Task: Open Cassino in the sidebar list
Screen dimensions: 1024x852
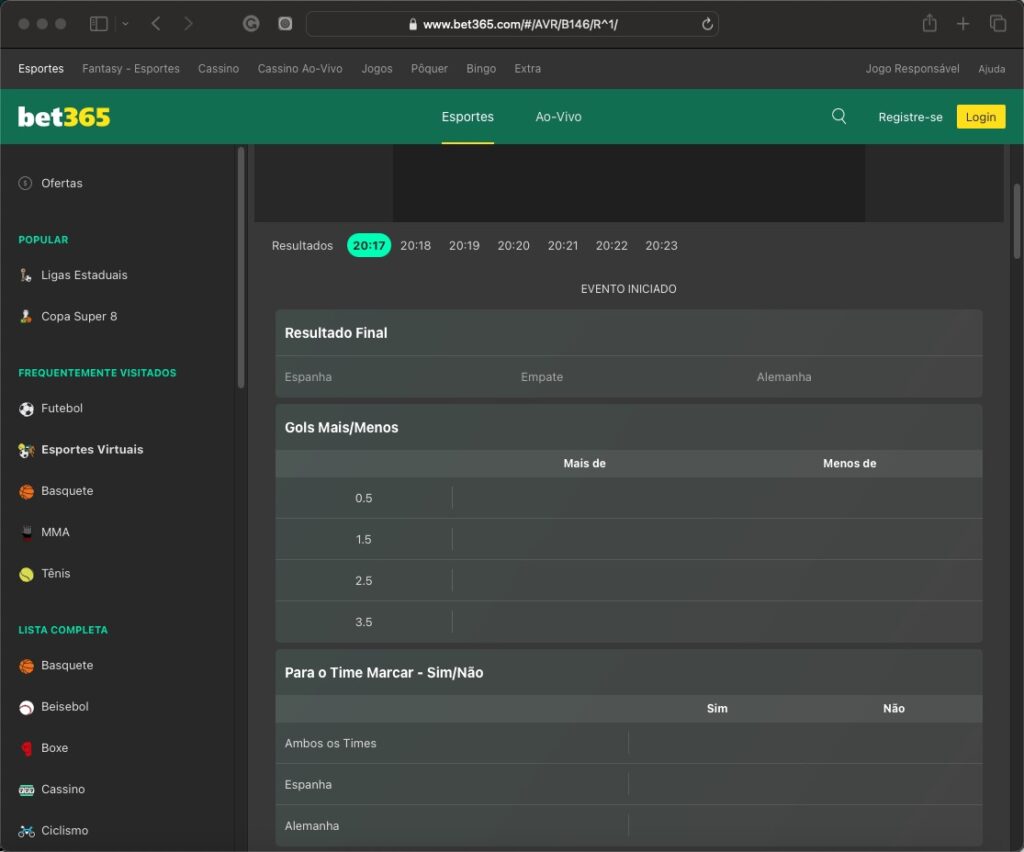Action: 63,789
